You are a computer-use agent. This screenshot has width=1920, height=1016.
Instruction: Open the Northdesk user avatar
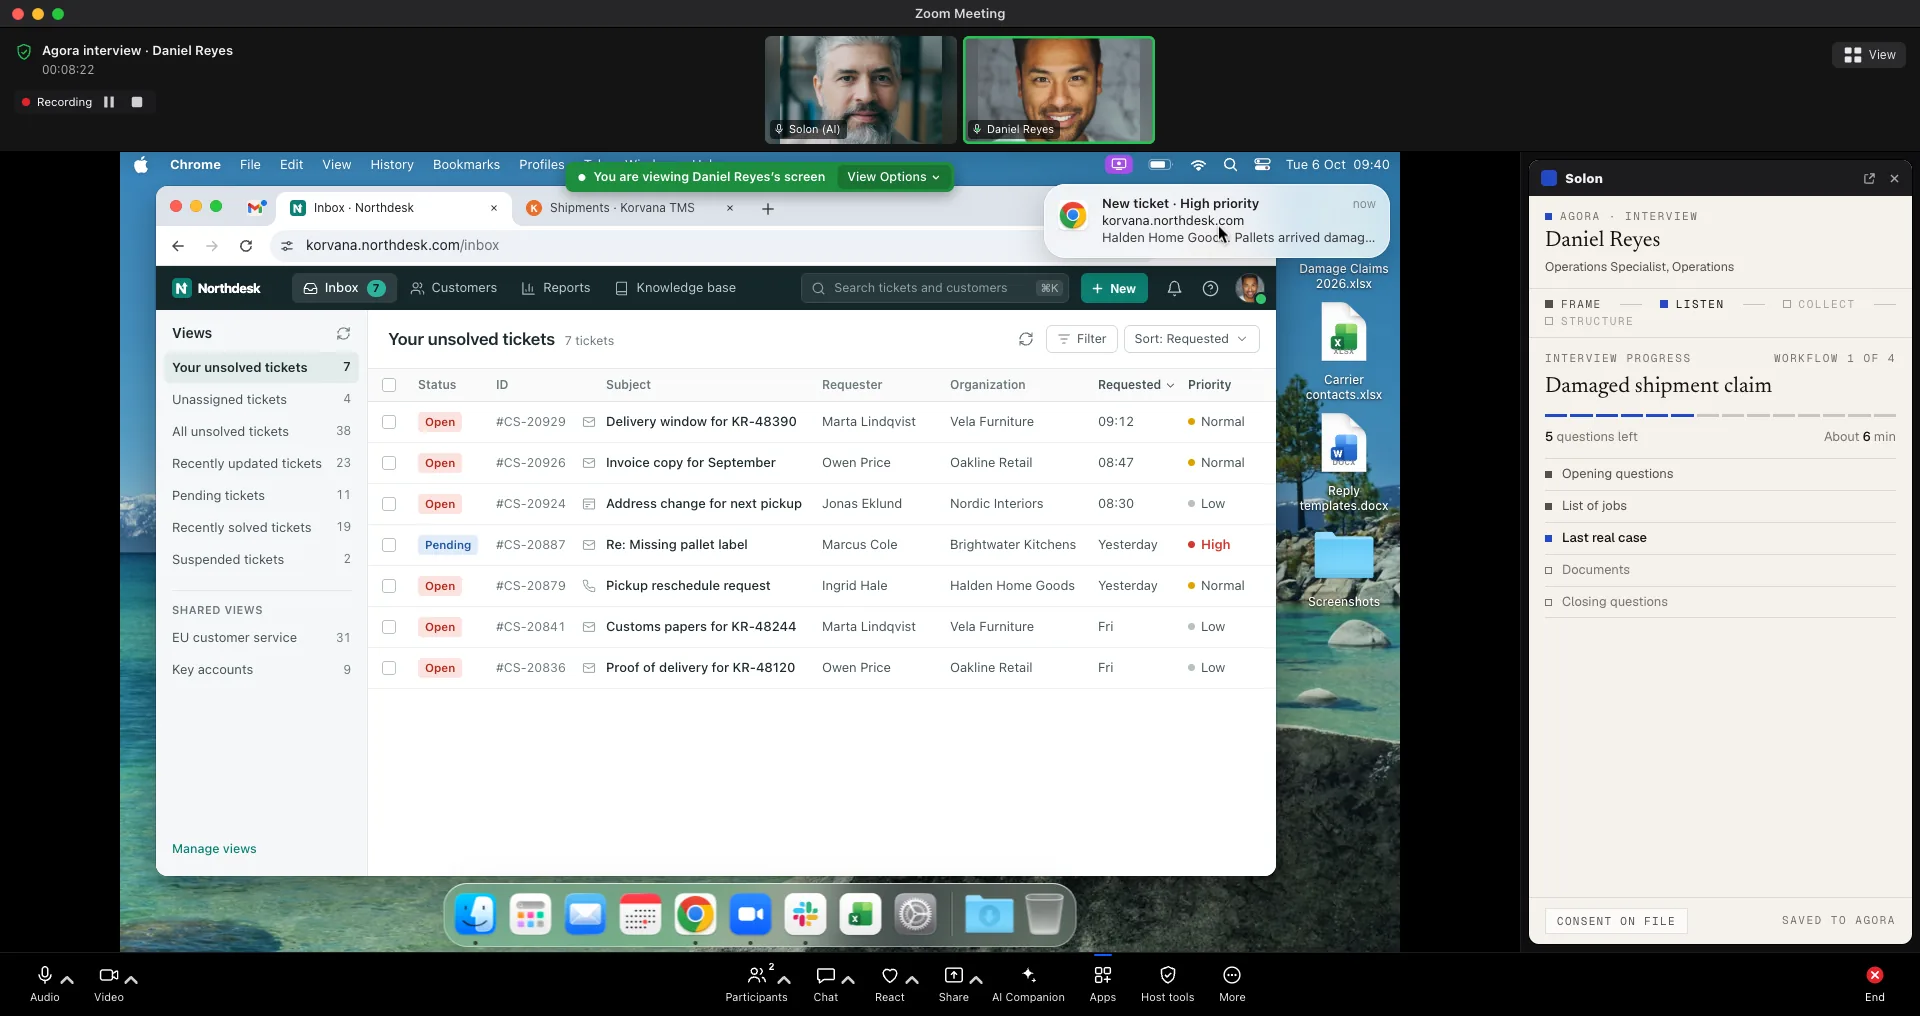click(1250, 288)
